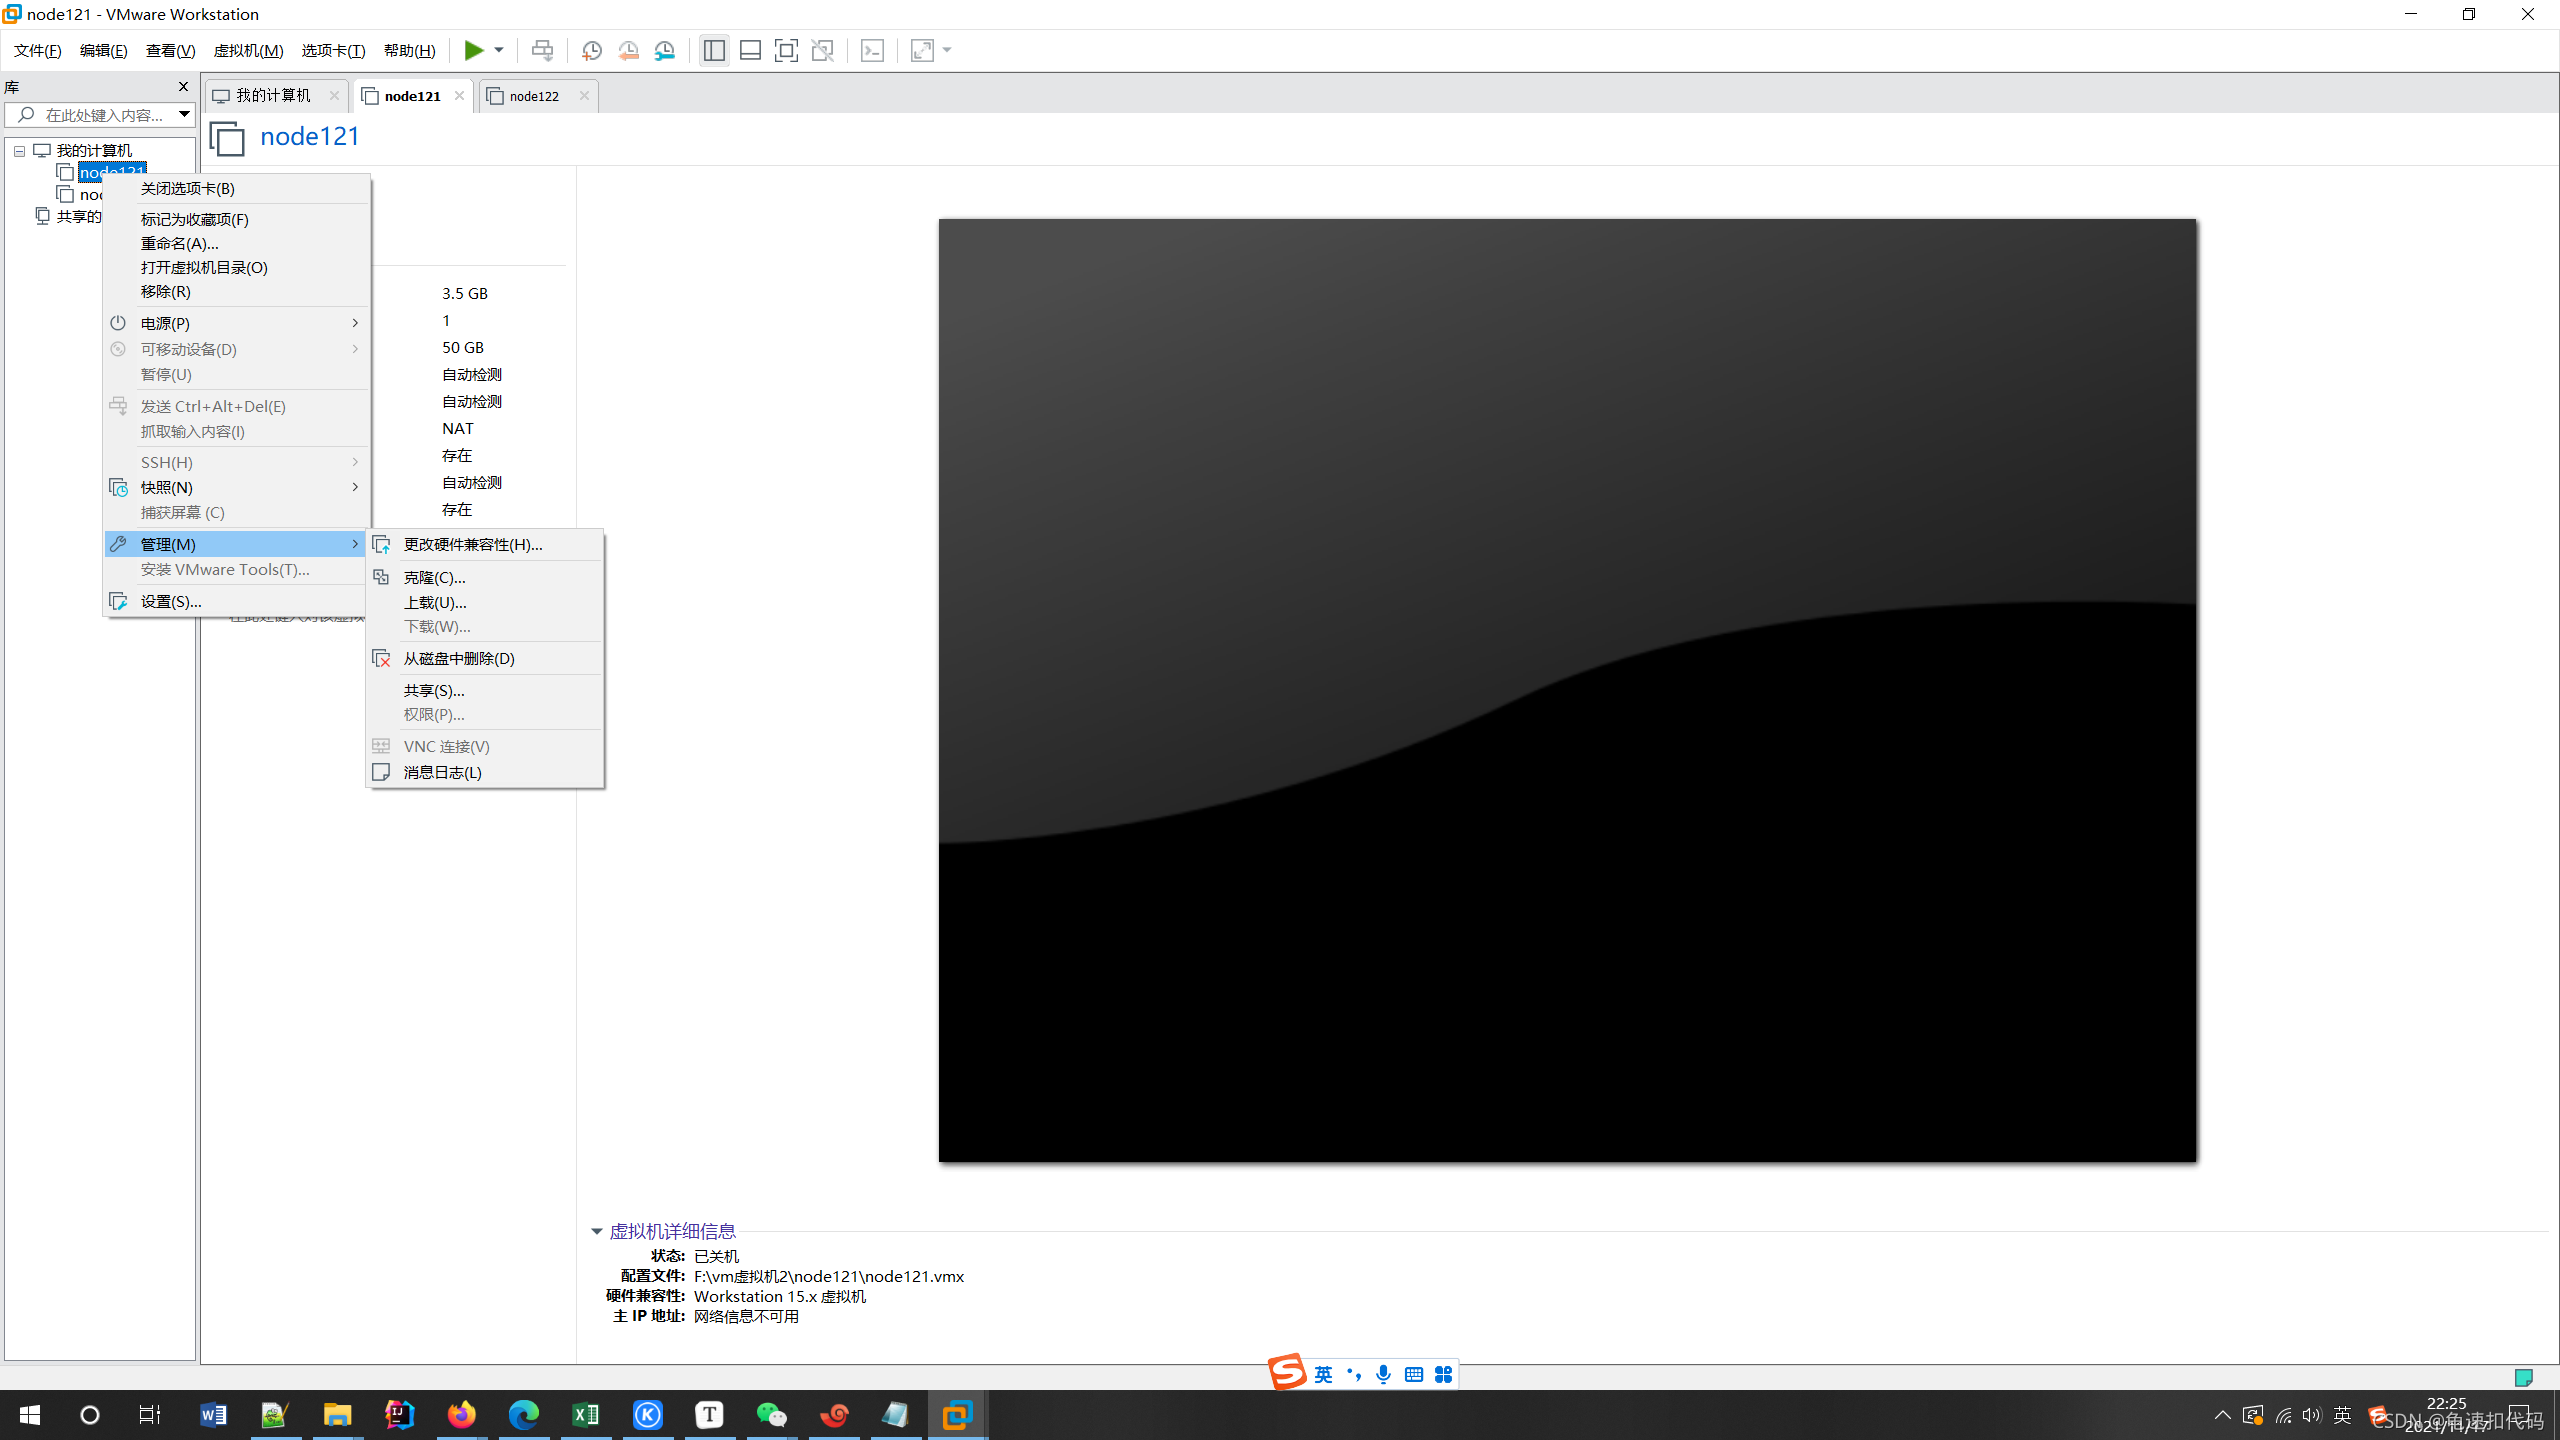Toggle Sogou 英 language mode

coord(1323,1375)
